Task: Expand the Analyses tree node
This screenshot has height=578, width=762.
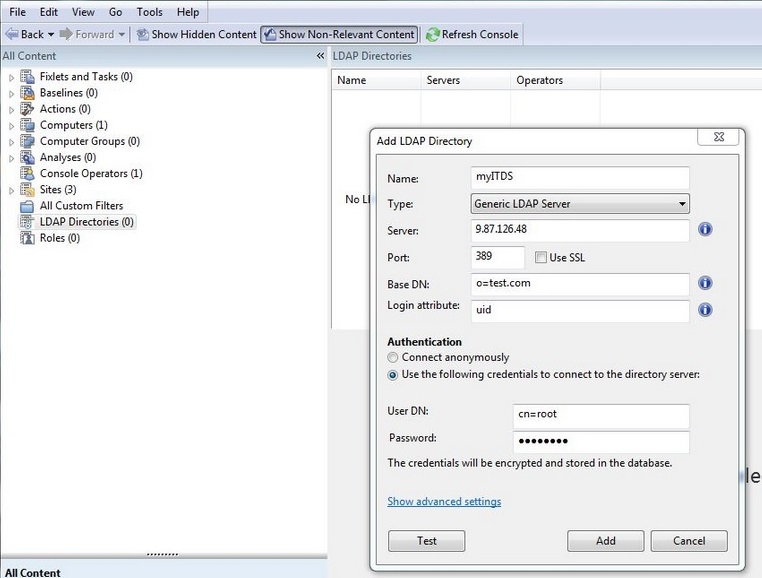Action: [11, 158]
